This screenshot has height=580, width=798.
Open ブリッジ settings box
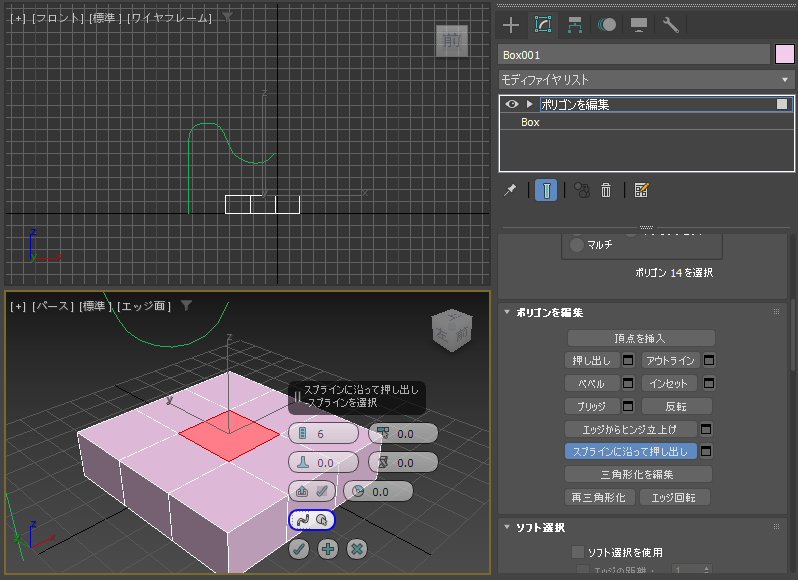pyautogui.click(x=628, y=406)
